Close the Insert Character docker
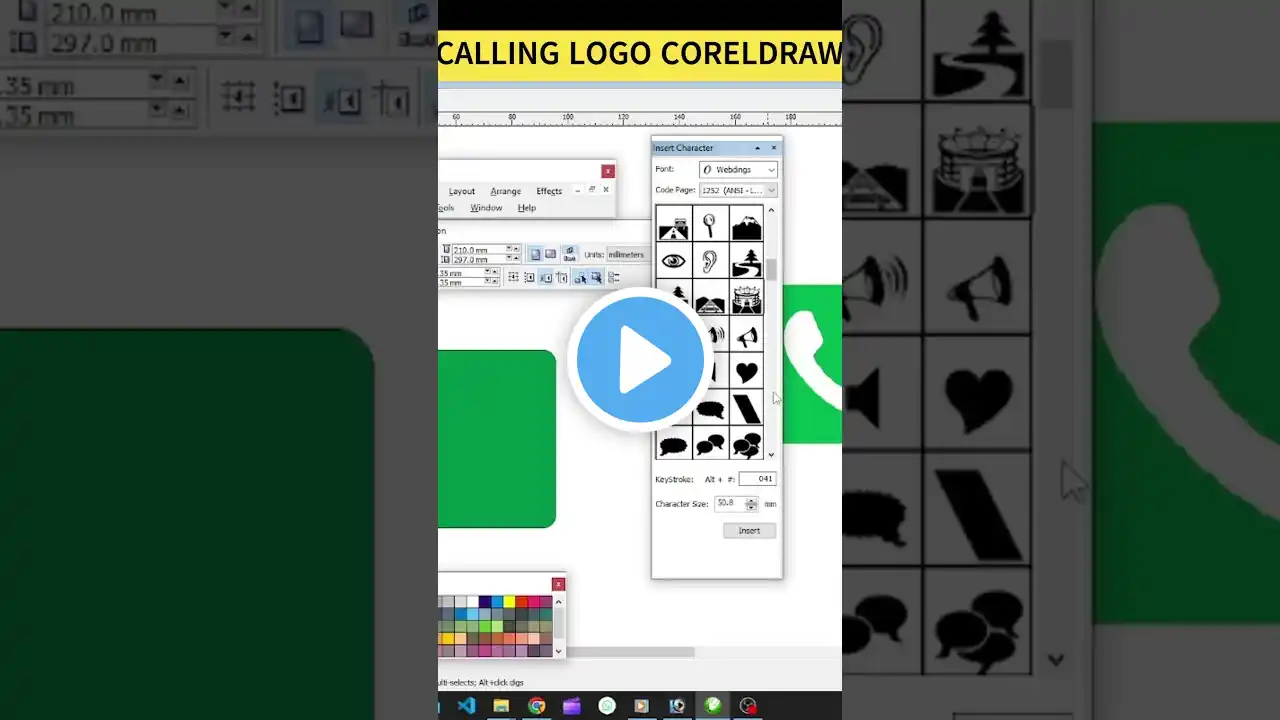The height and width of the screenshot is (720, 1280). tap(773, 148)
